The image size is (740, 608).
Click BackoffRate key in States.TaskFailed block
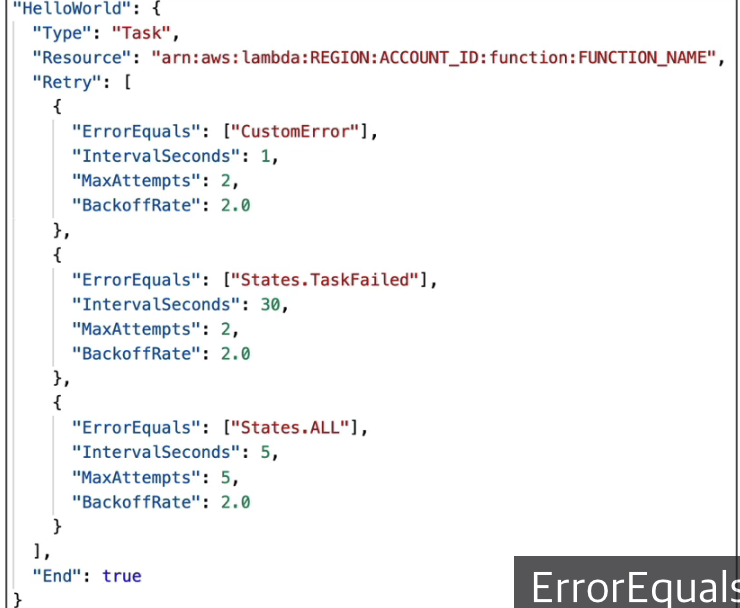pyautogui.click(x=132, y=354)
